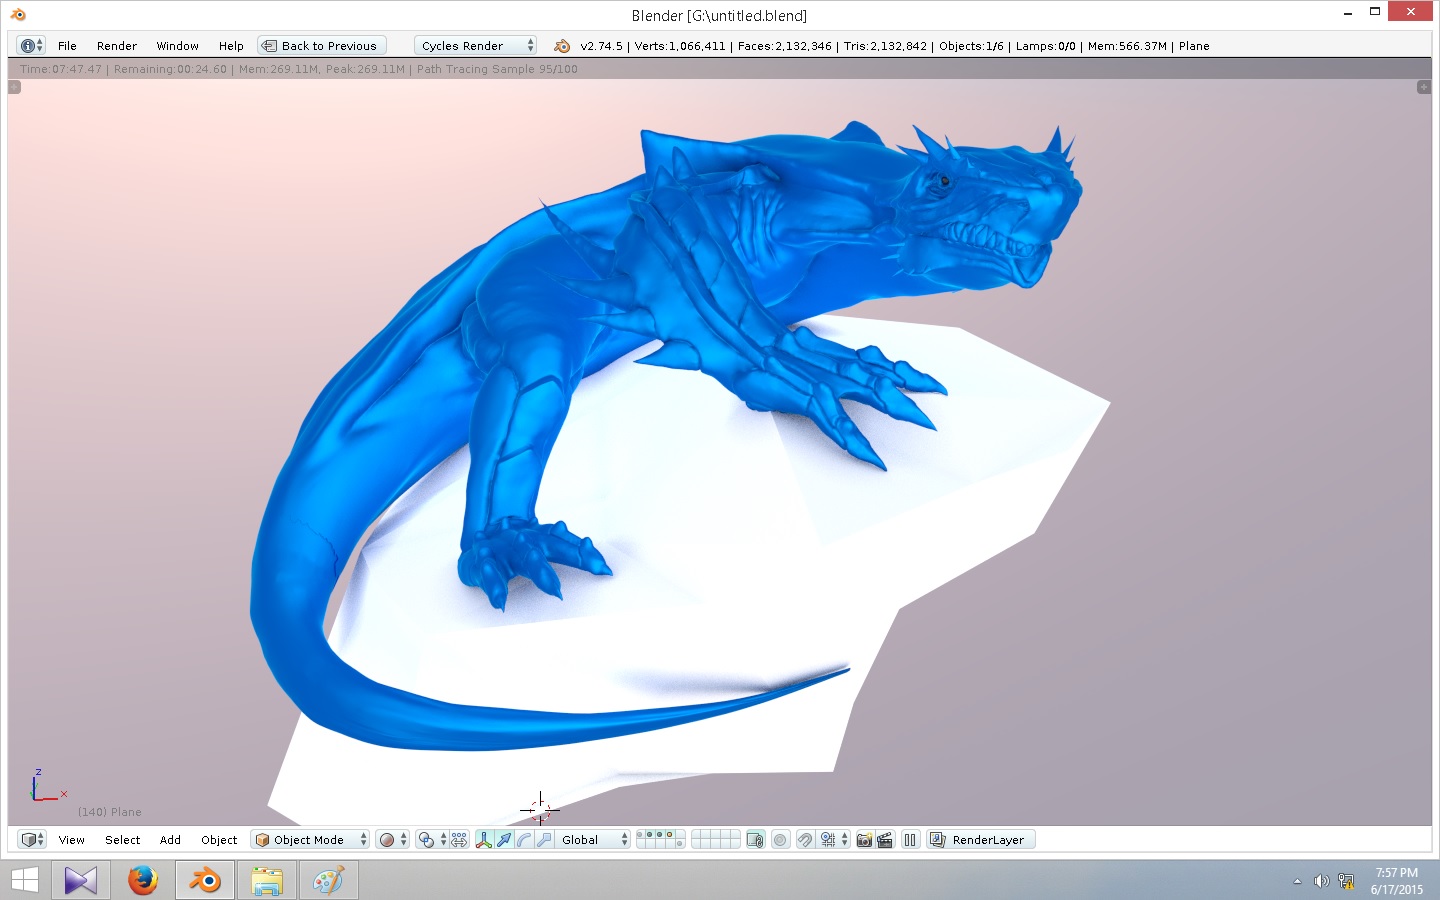Viewport: 1440px width, 900px height.
Task: Open the Cycles Render engine dropdown
Action: pyautogui.click(x=475, y=46)
